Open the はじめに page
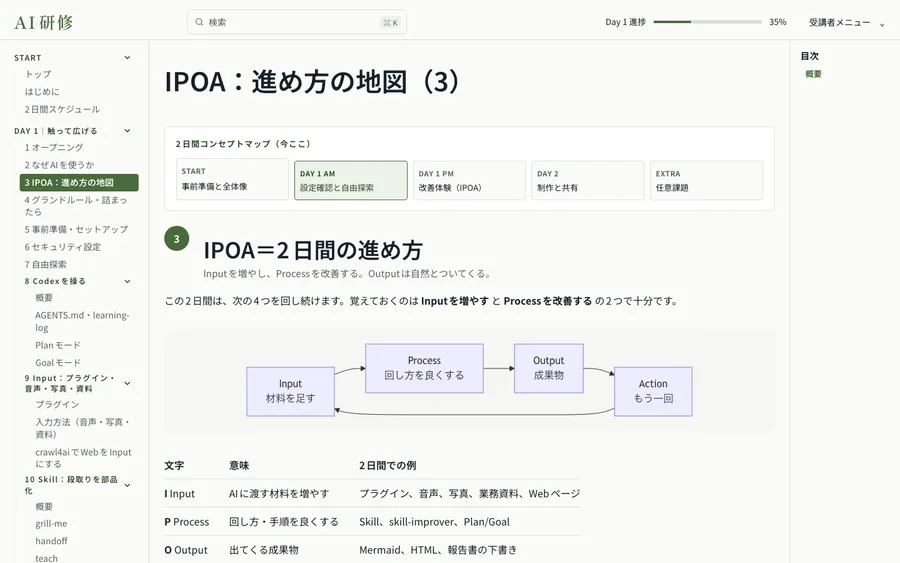 pos(42,91)
